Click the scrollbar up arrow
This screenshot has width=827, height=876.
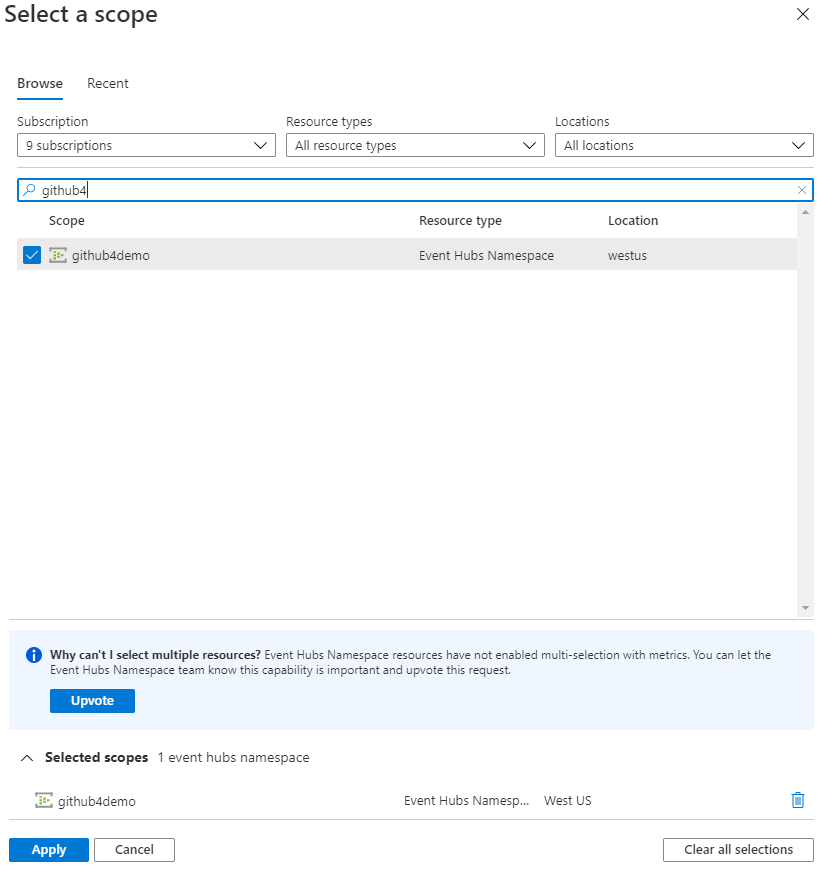(x=805, y=212)
